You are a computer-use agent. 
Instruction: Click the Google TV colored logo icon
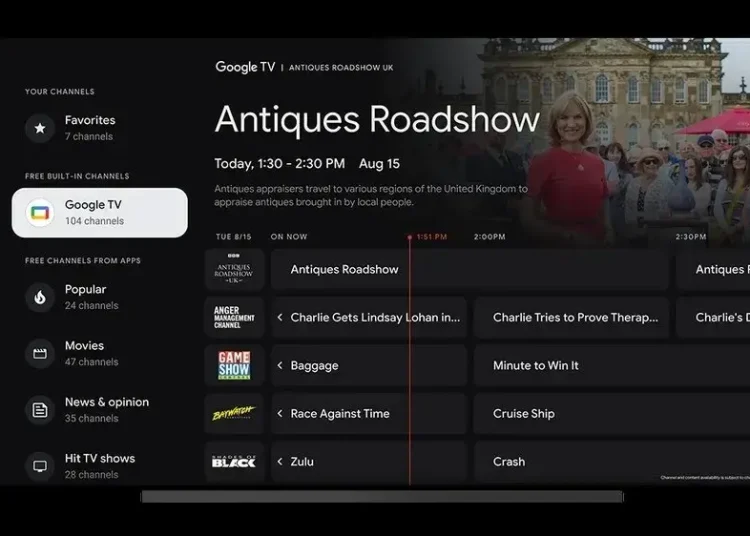[40, 212]
